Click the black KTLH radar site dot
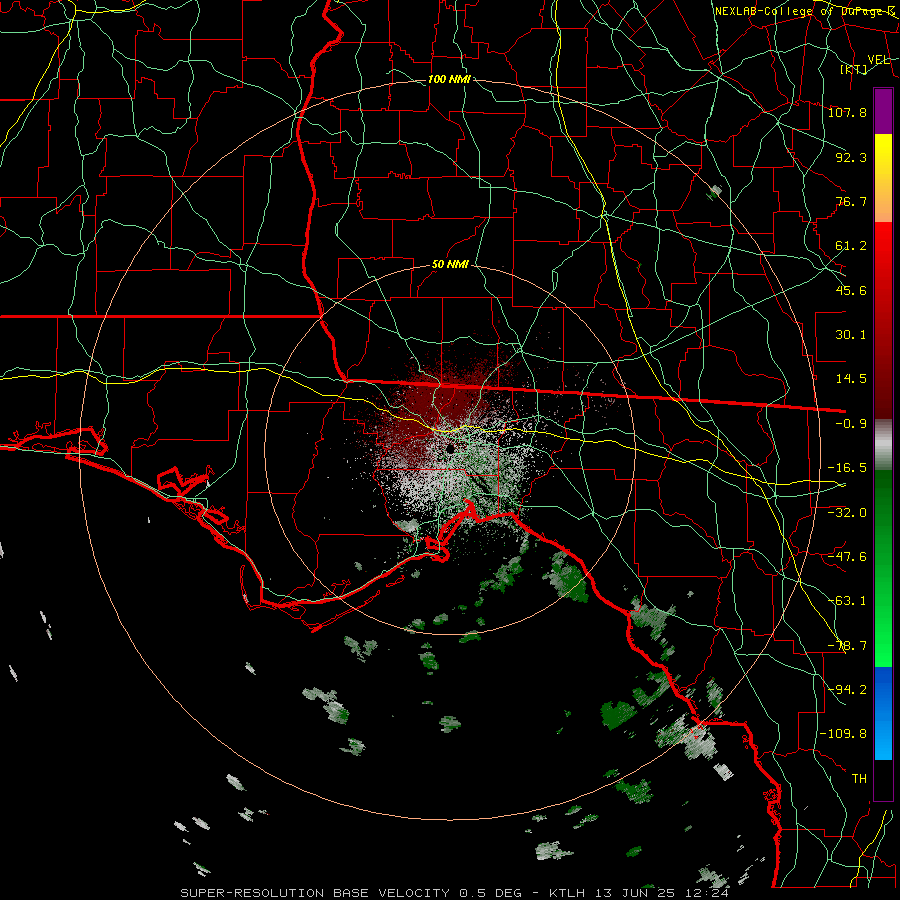The width and height of the screenshot is (900, 900). [451, 448]
